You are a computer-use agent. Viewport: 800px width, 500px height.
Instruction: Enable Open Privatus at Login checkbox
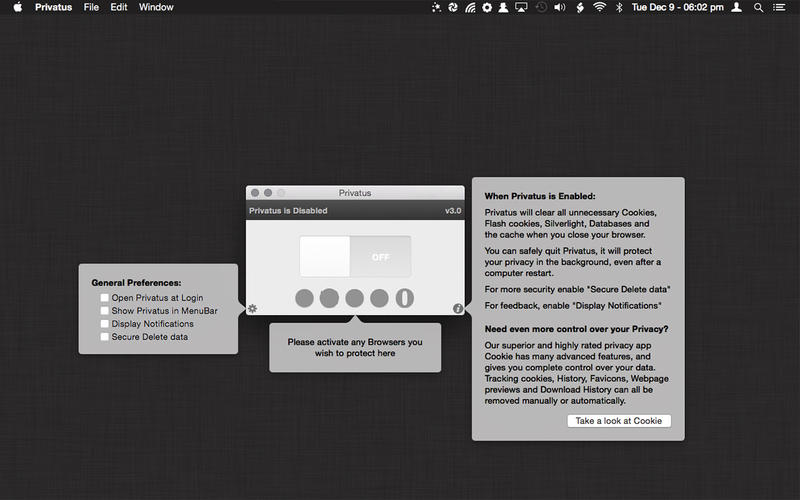pyautogui.click(x=105, y=298)
